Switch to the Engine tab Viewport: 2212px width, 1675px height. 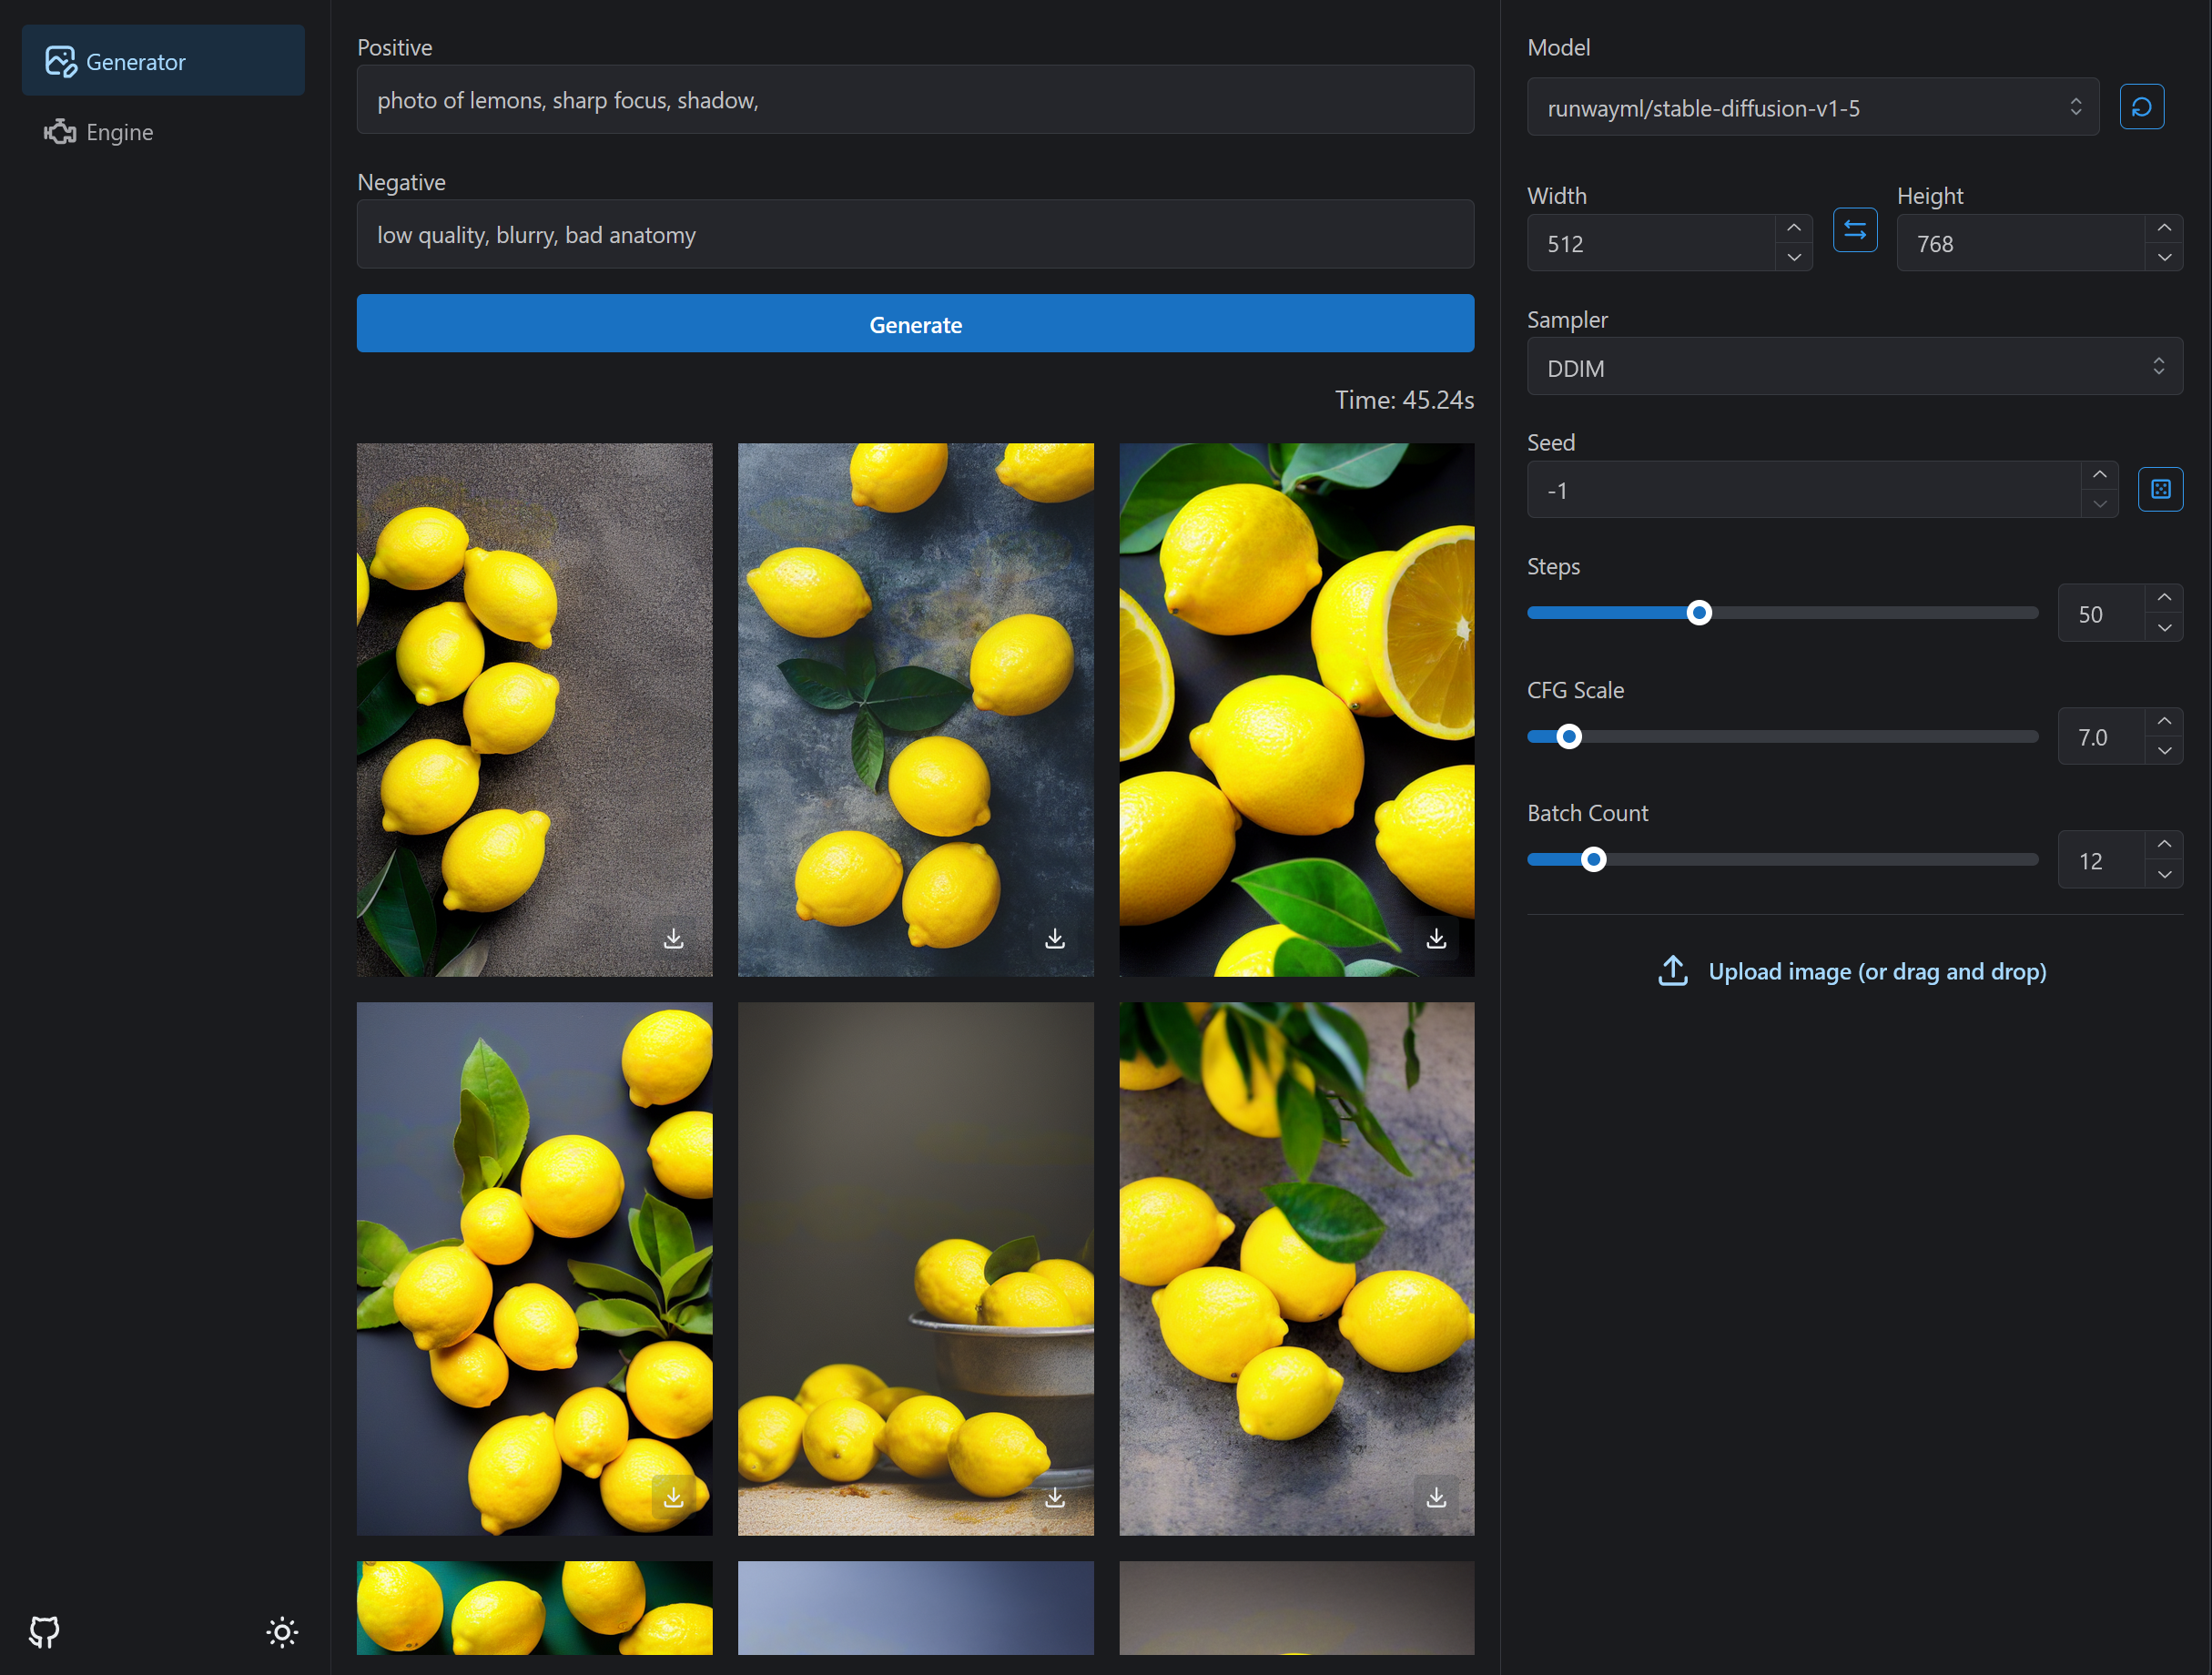coord(119,132)
